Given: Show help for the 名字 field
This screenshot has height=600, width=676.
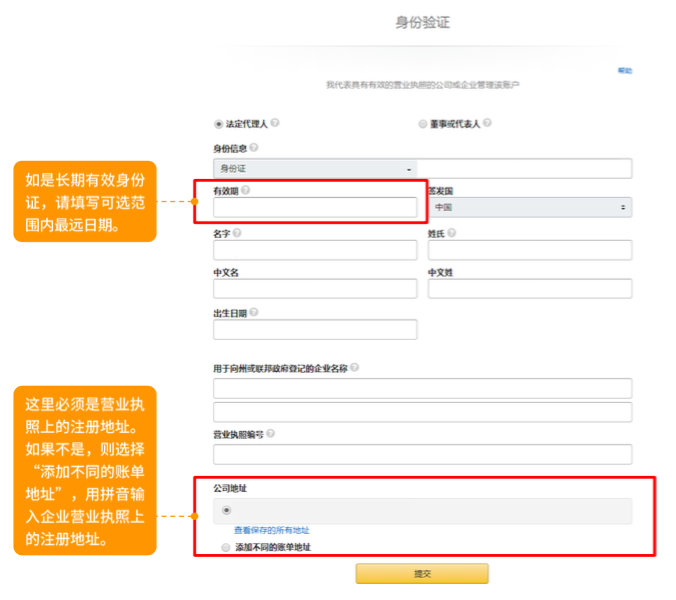Looking at the screenshot, I should (x=237, y=232).
